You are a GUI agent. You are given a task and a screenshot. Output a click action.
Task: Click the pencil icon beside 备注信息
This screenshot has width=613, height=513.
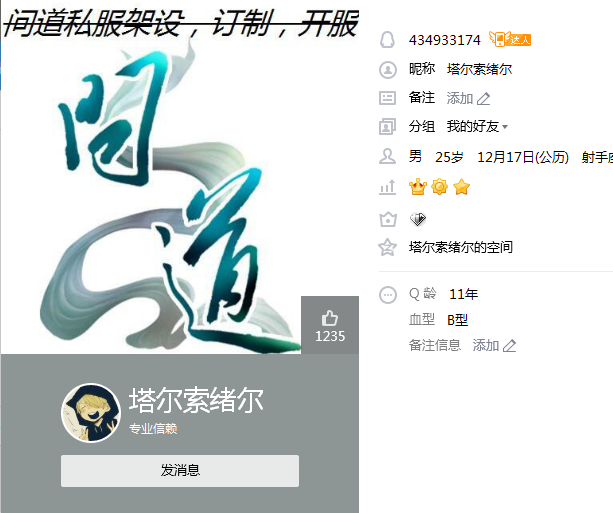point(509,346)
